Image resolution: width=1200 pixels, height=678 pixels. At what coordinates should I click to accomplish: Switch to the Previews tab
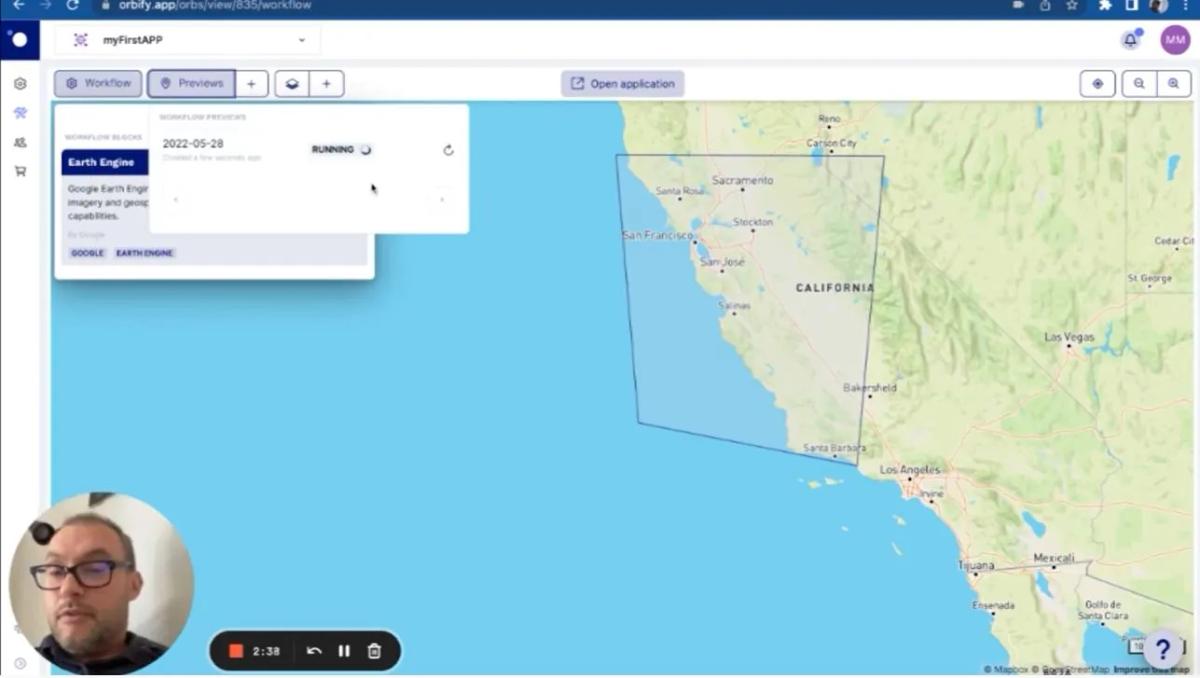click(191, 84)
